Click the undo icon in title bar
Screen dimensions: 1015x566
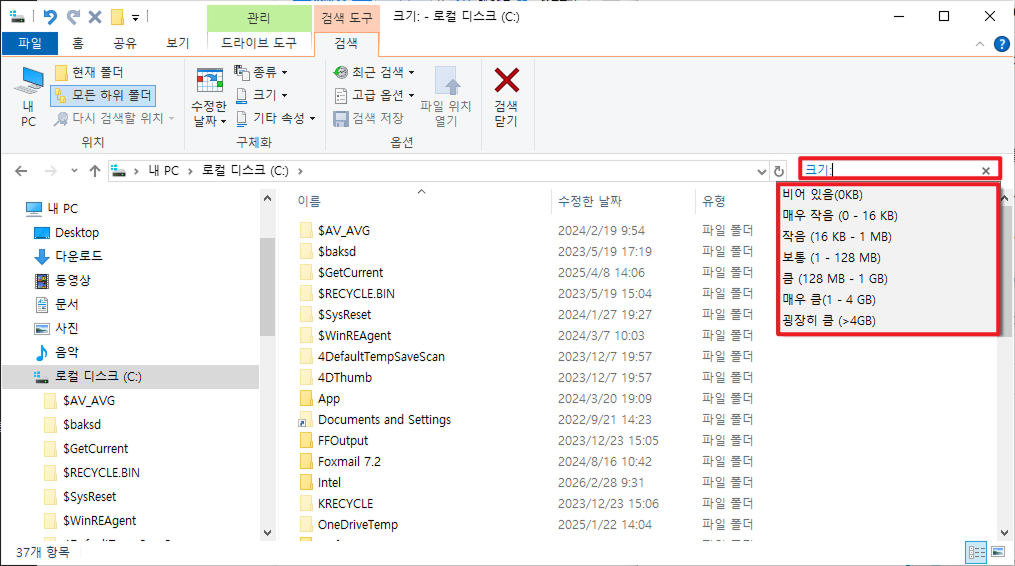(50, 17)
